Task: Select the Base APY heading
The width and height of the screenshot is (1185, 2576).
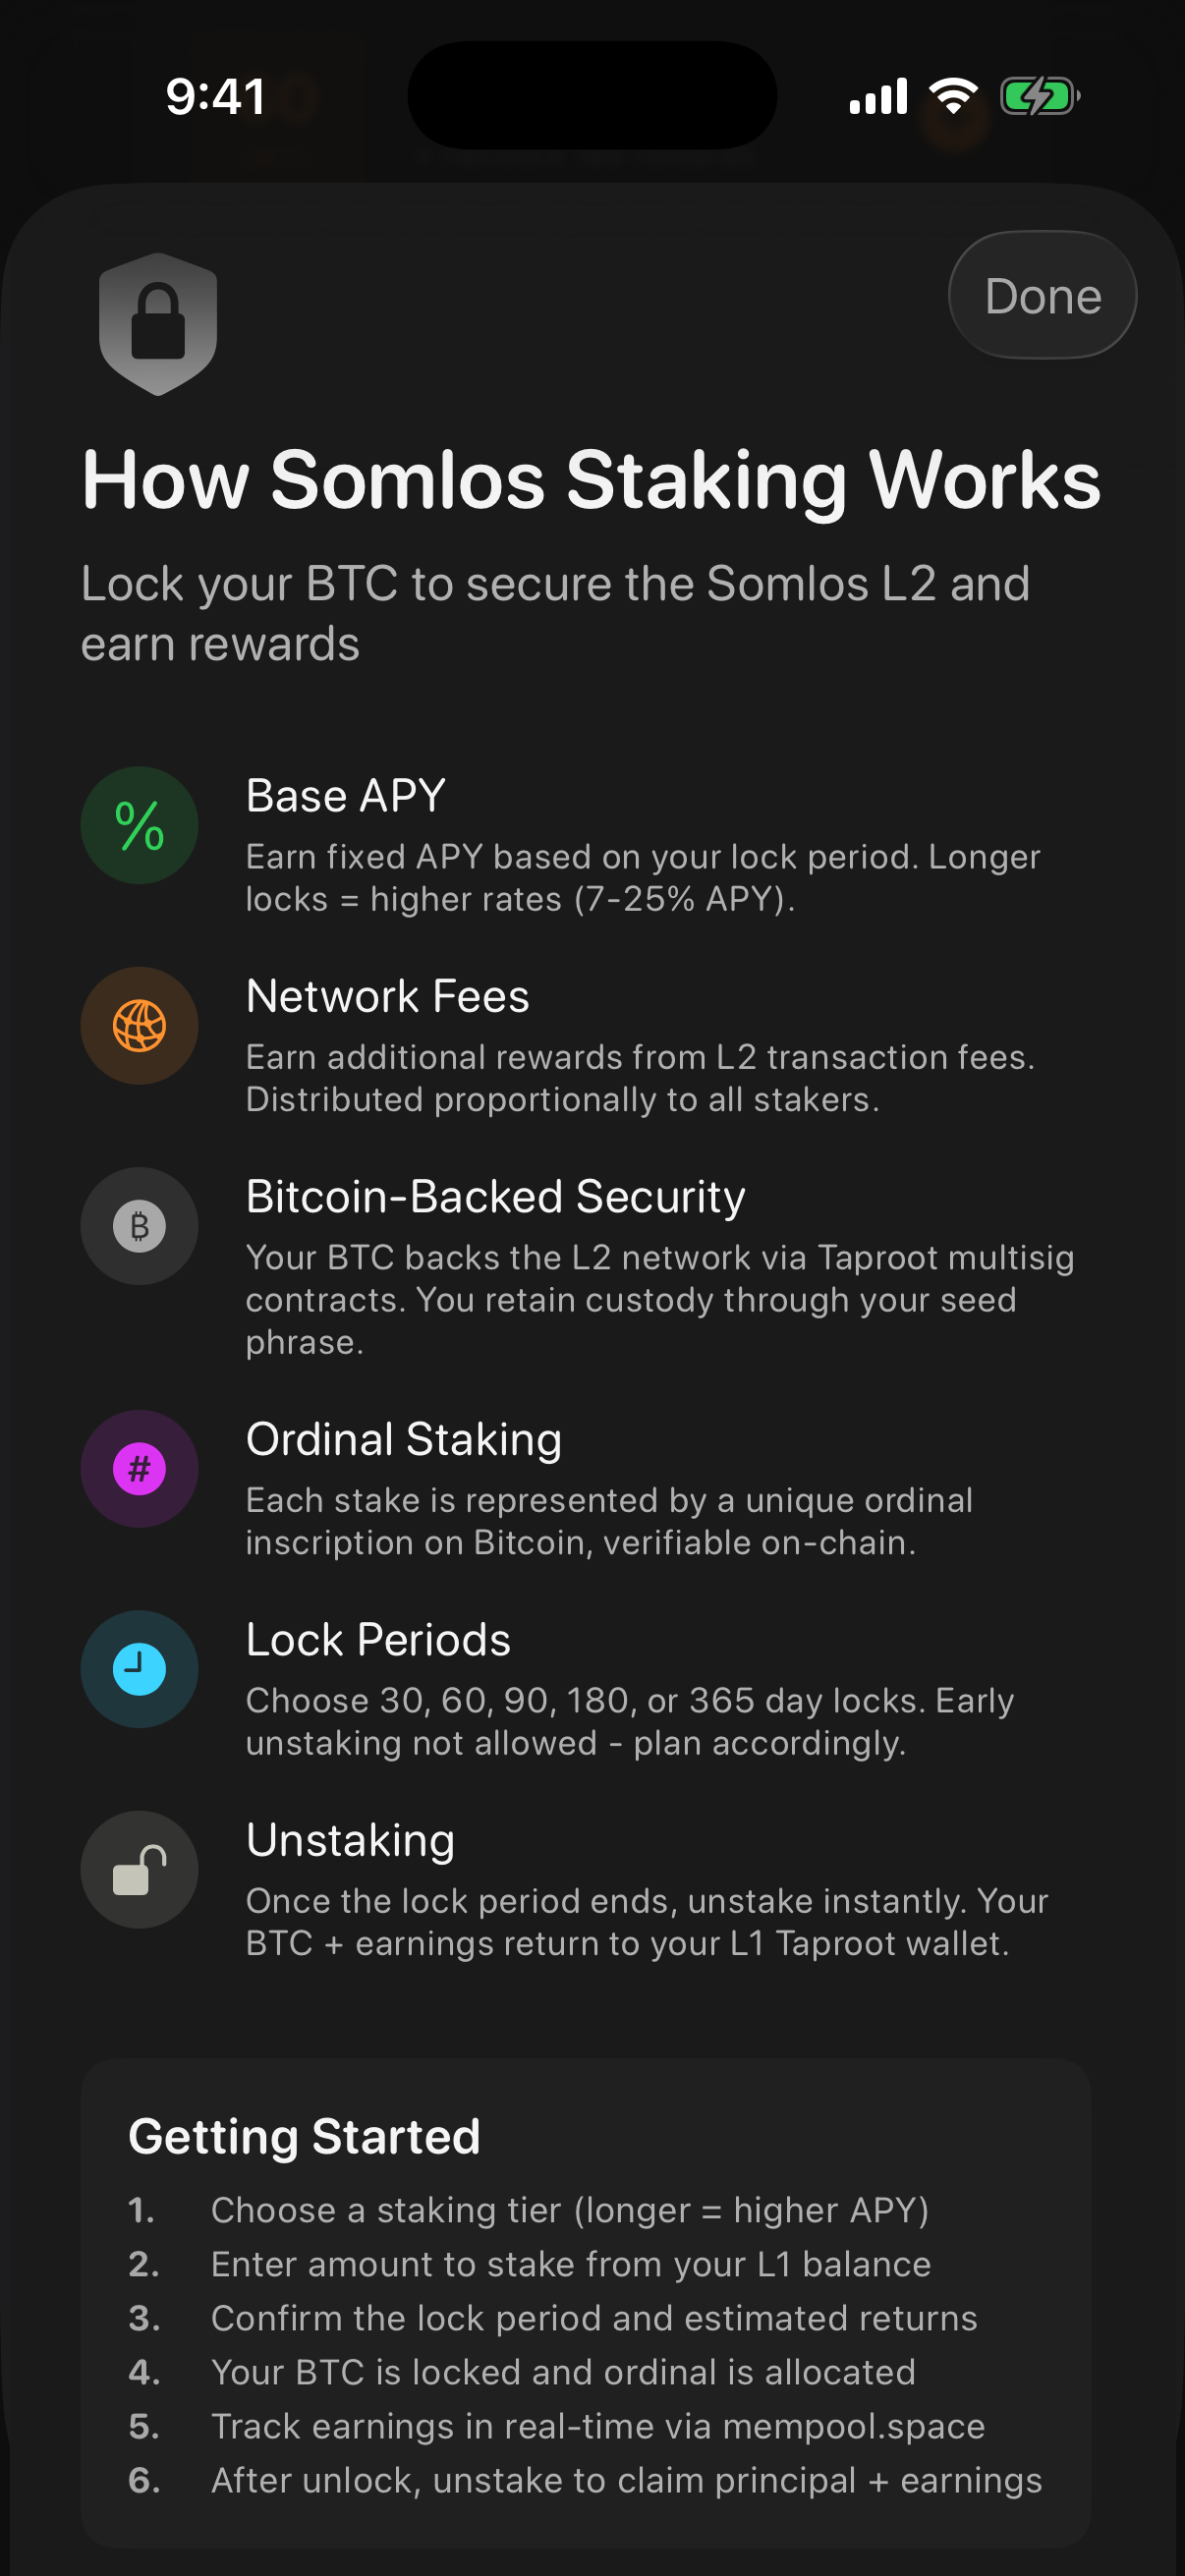Action: tap(346, 796)
